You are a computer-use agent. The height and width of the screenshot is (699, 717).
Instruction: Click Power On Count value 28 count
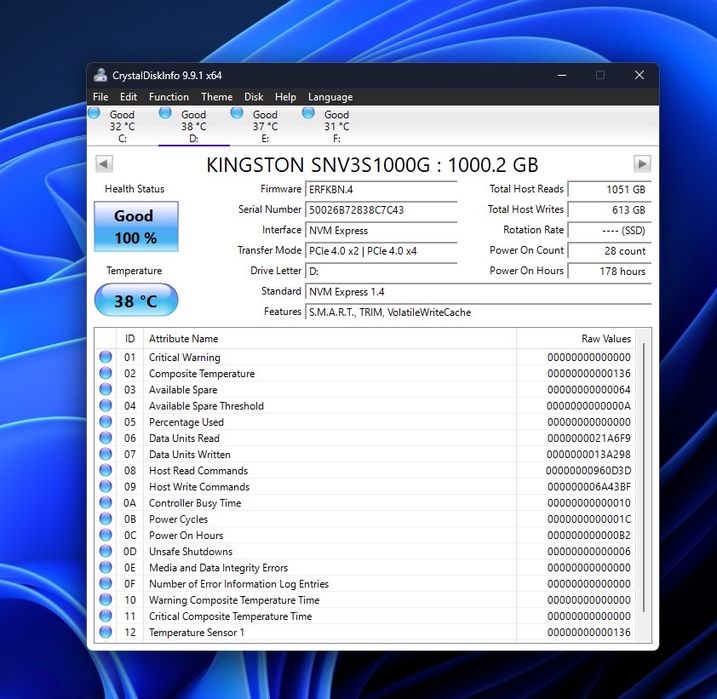click(609, 251)
